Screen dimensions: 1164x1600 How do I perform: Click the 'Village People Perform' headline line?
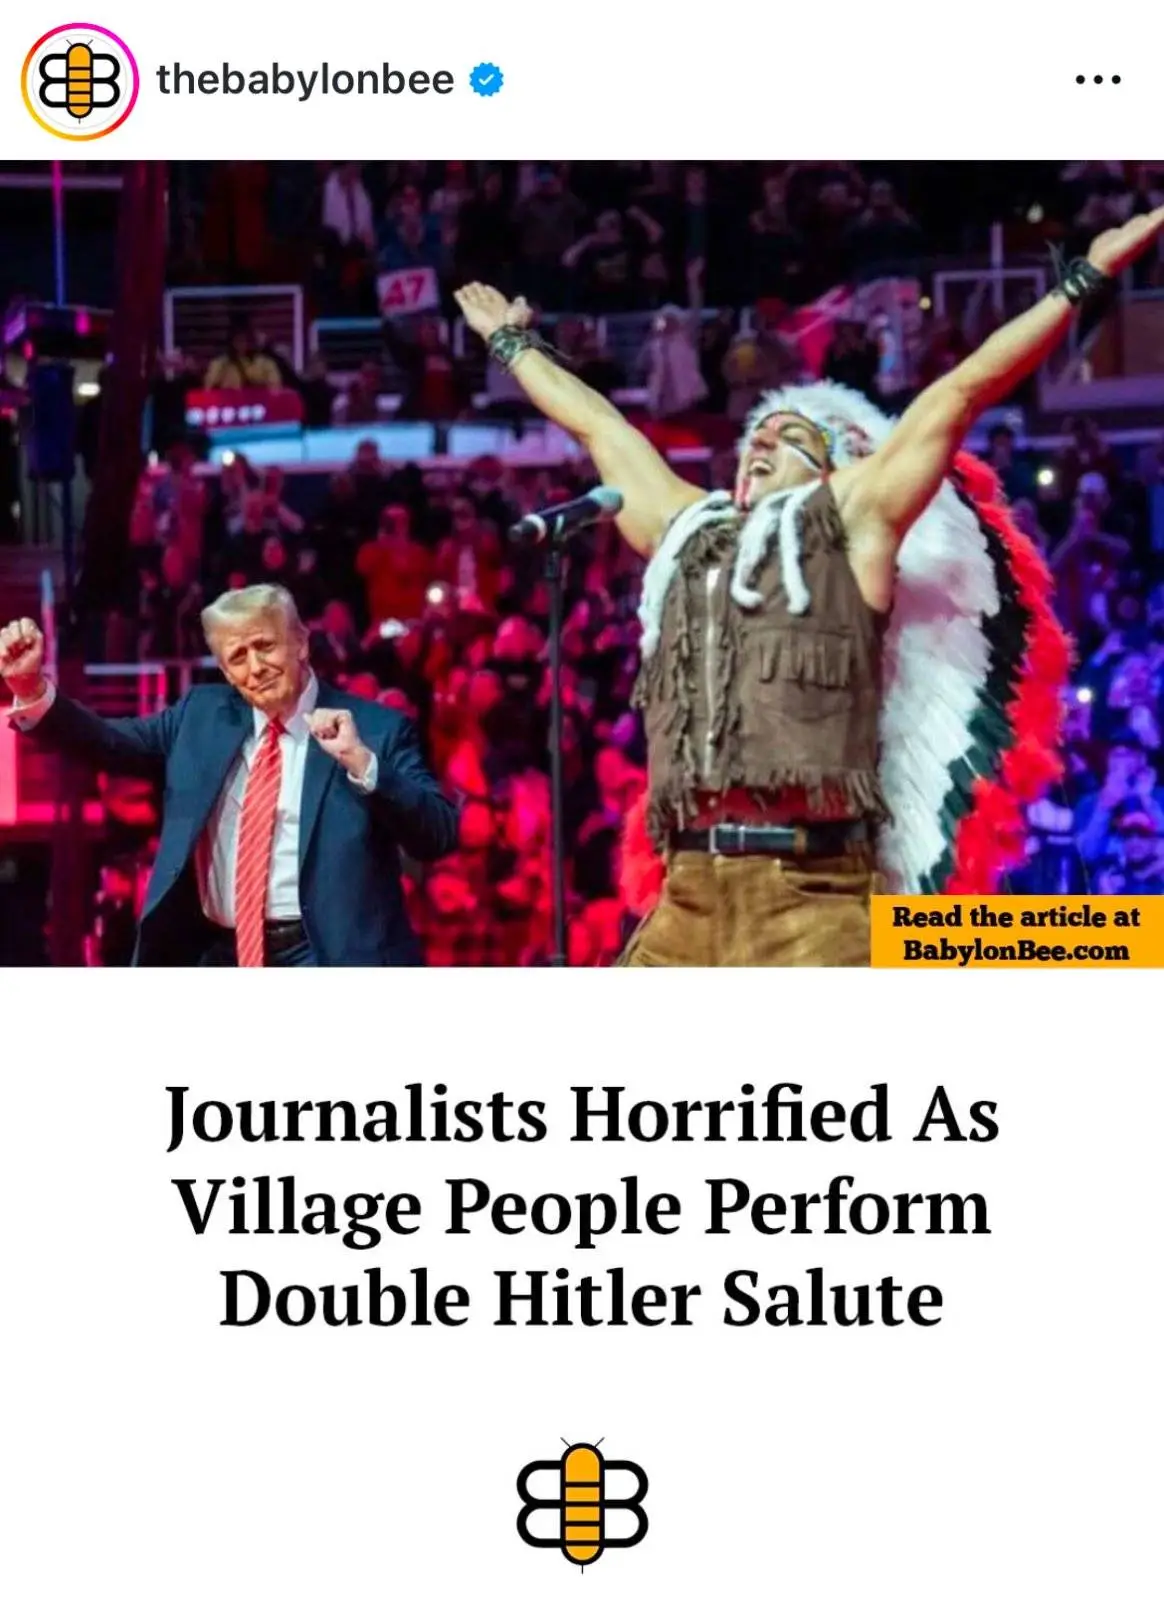(582, 1207)
